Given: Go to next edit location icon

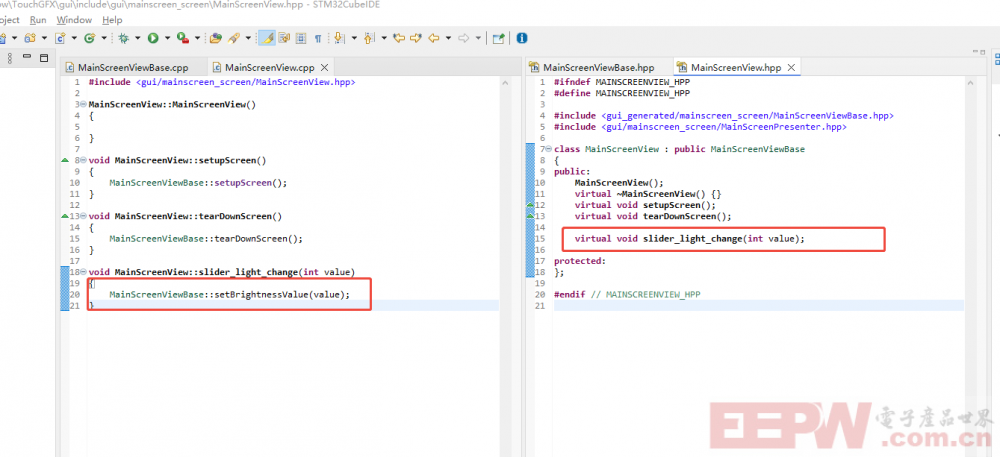Looking at the screenshot, I should pos(416,38).
